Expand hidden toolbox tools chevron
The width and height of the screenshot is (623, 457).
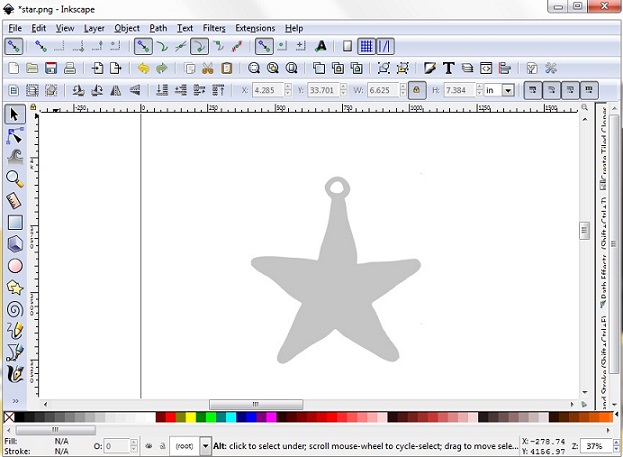15,401
